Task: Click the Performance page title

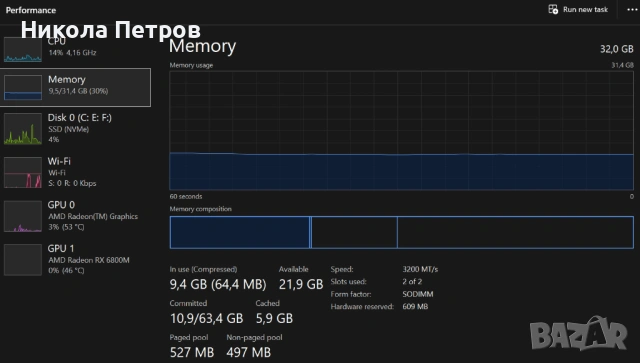Action: pos(31,10)
